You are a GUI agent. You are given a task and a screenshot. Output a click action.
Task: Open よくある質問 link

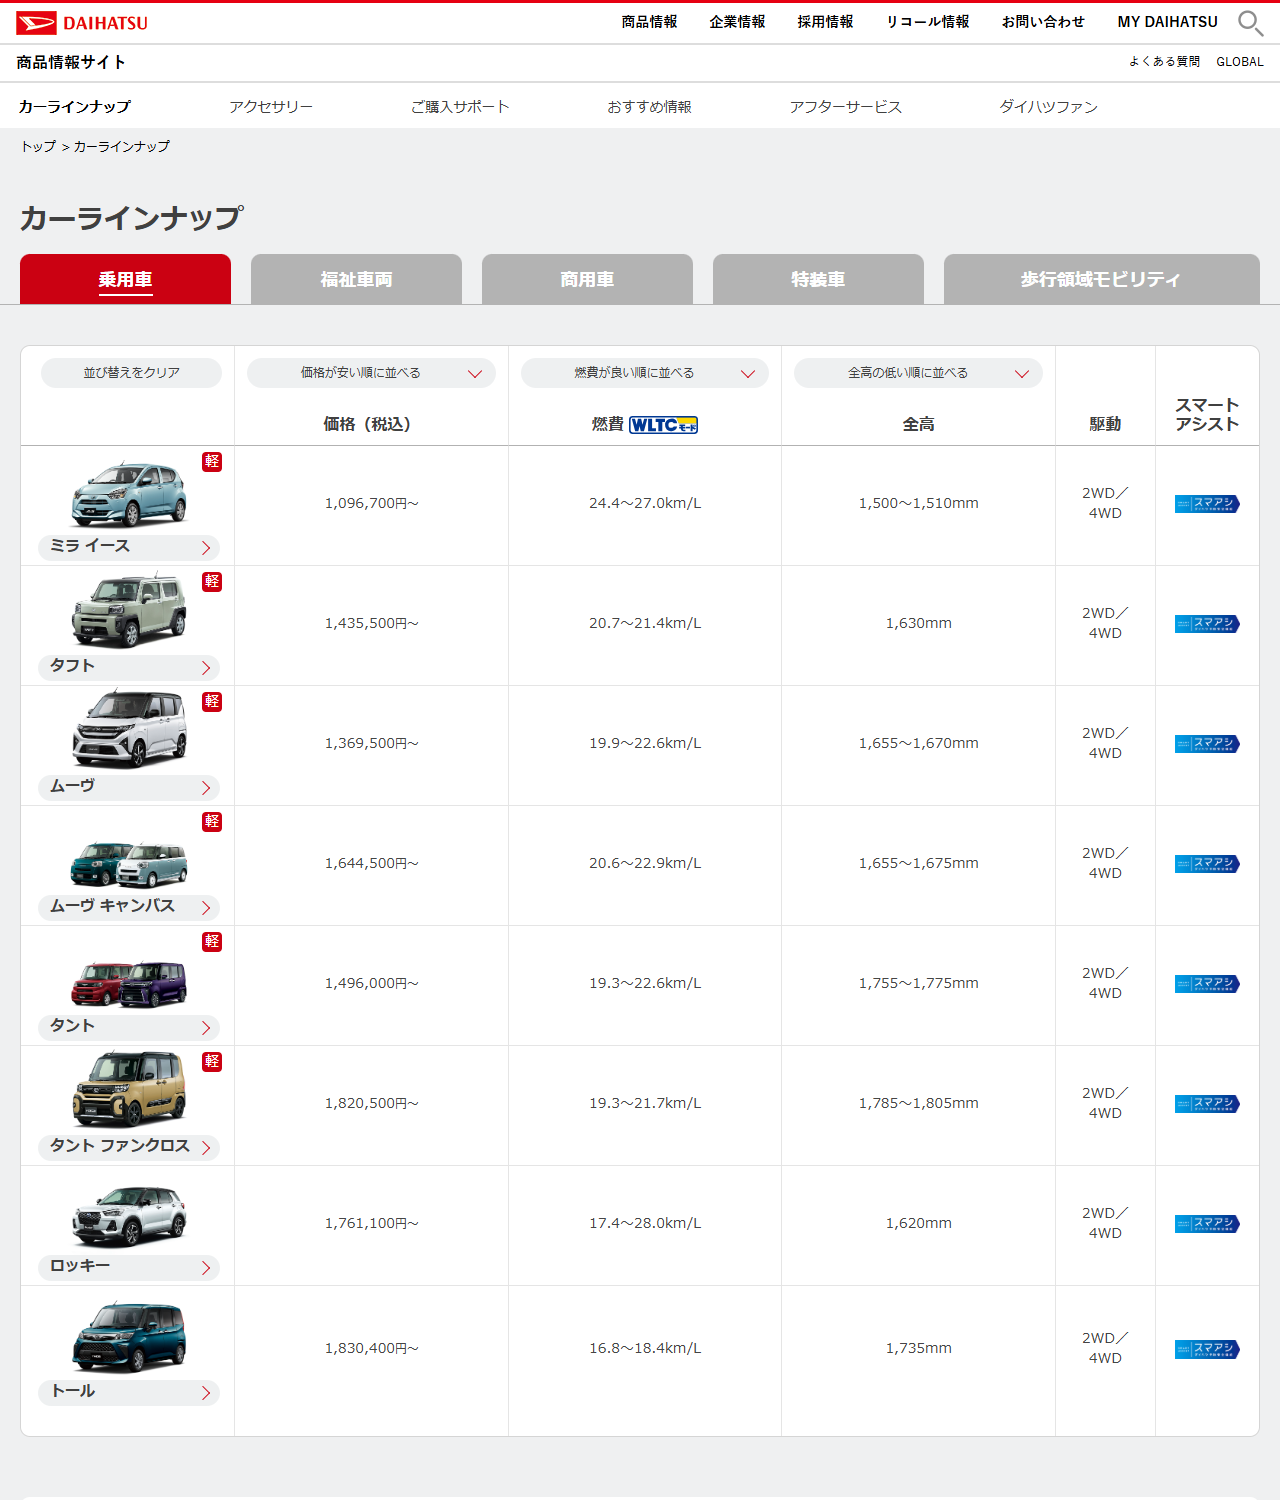point(1164,62)
